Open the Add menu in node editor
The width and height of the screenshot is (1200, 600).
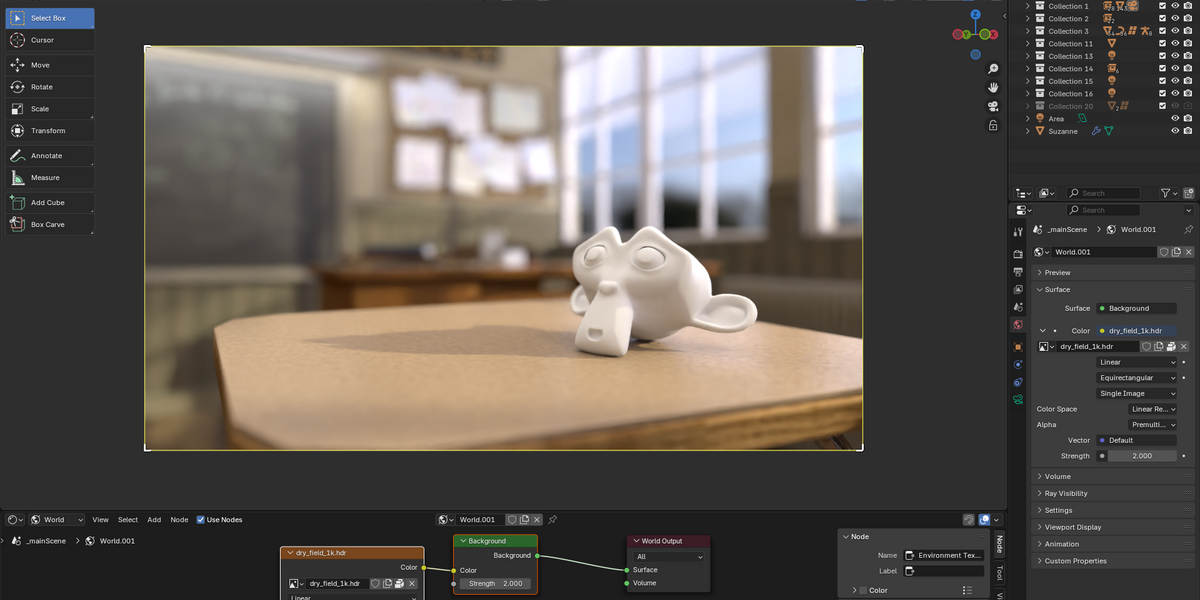tap(154, 520)
